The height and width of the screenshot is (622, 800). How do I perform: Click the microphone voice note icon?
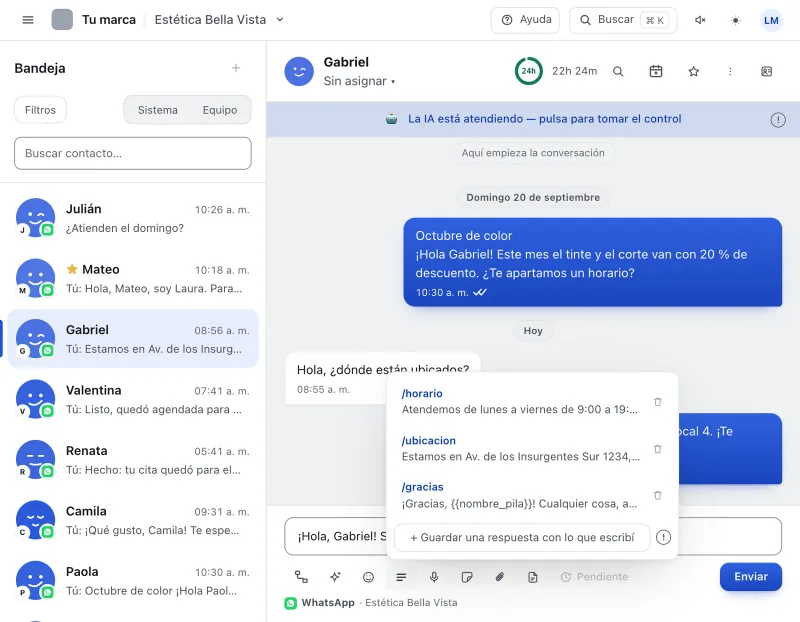tap(434, 577)
